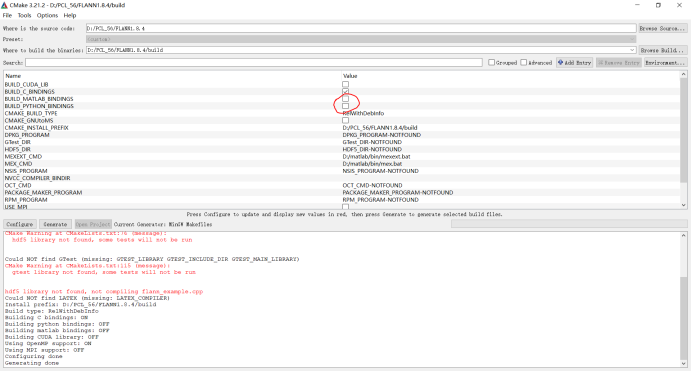Image resolution: width=692 pixels, height=371 pixels.
Task: Open the Tools menu
Action: click(x=24, y=15)
